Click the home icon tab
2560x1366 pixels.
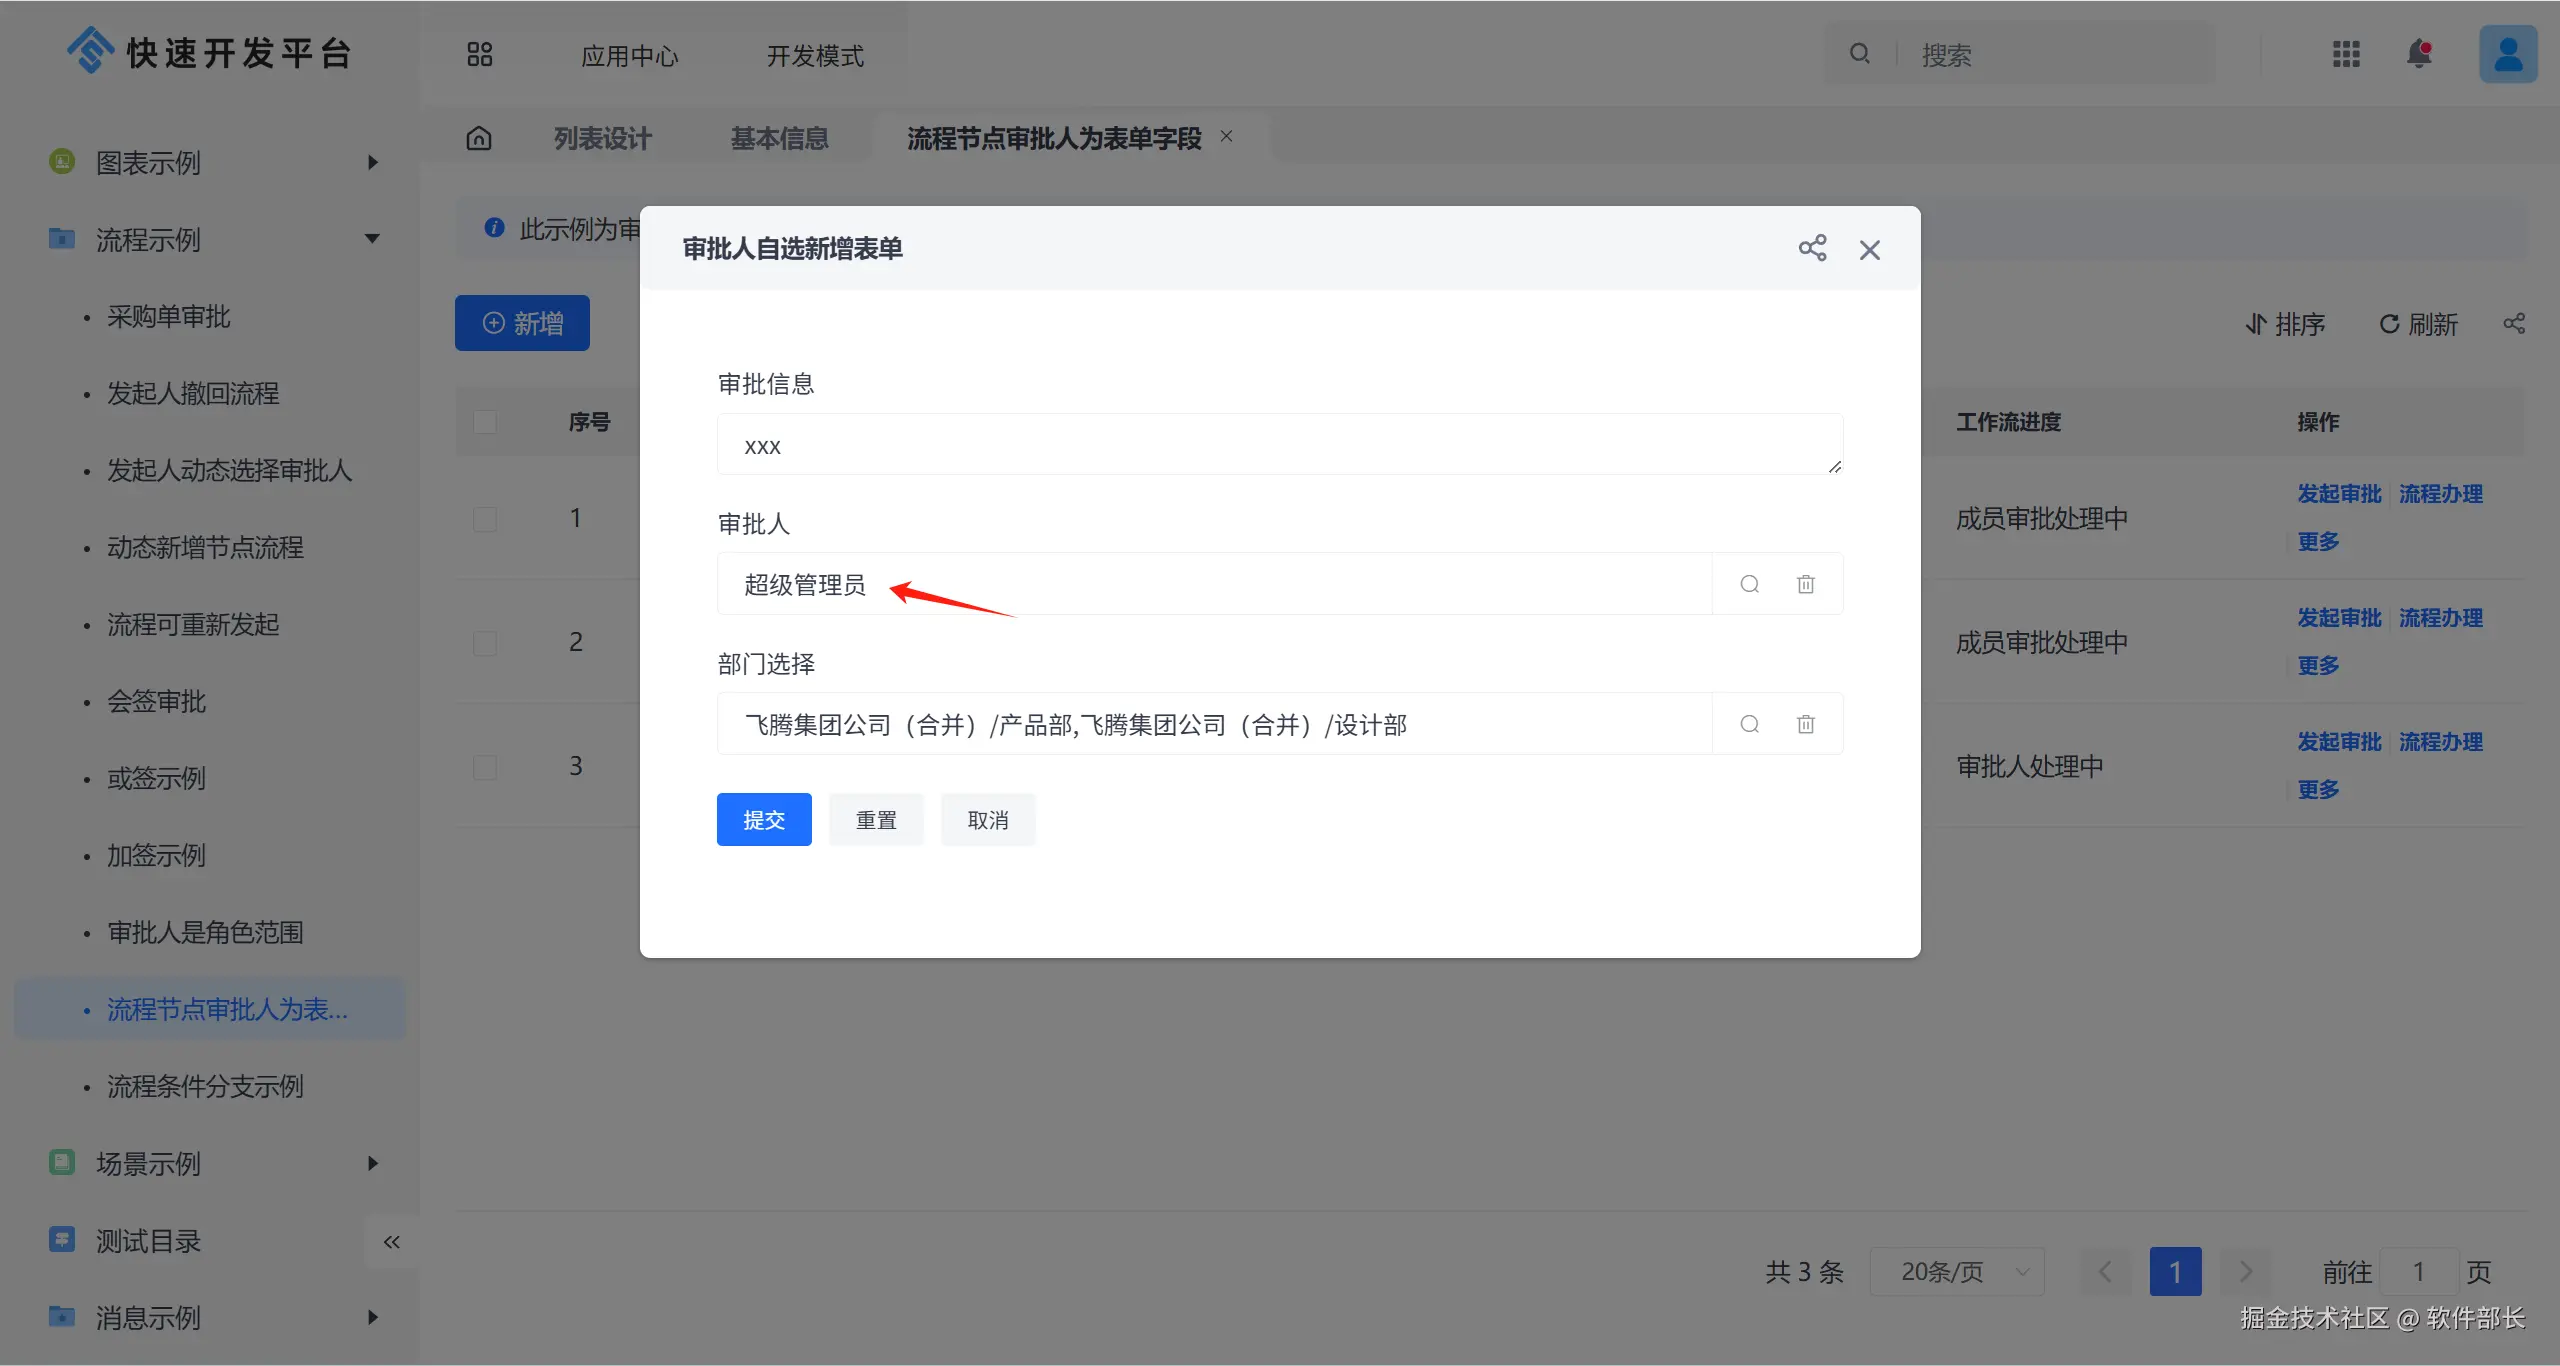pyautogui.click(x=479, y=138)
